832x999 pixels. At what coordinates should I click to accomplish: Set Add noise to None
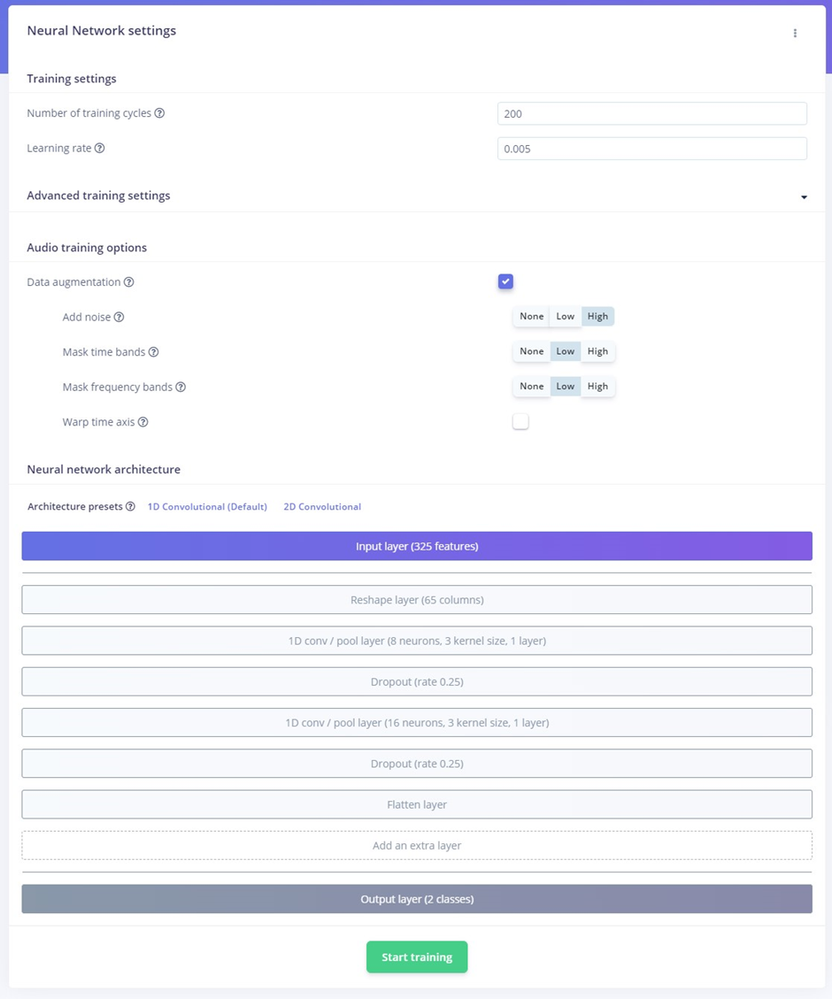pyautogui.click(x=531, y=316)
